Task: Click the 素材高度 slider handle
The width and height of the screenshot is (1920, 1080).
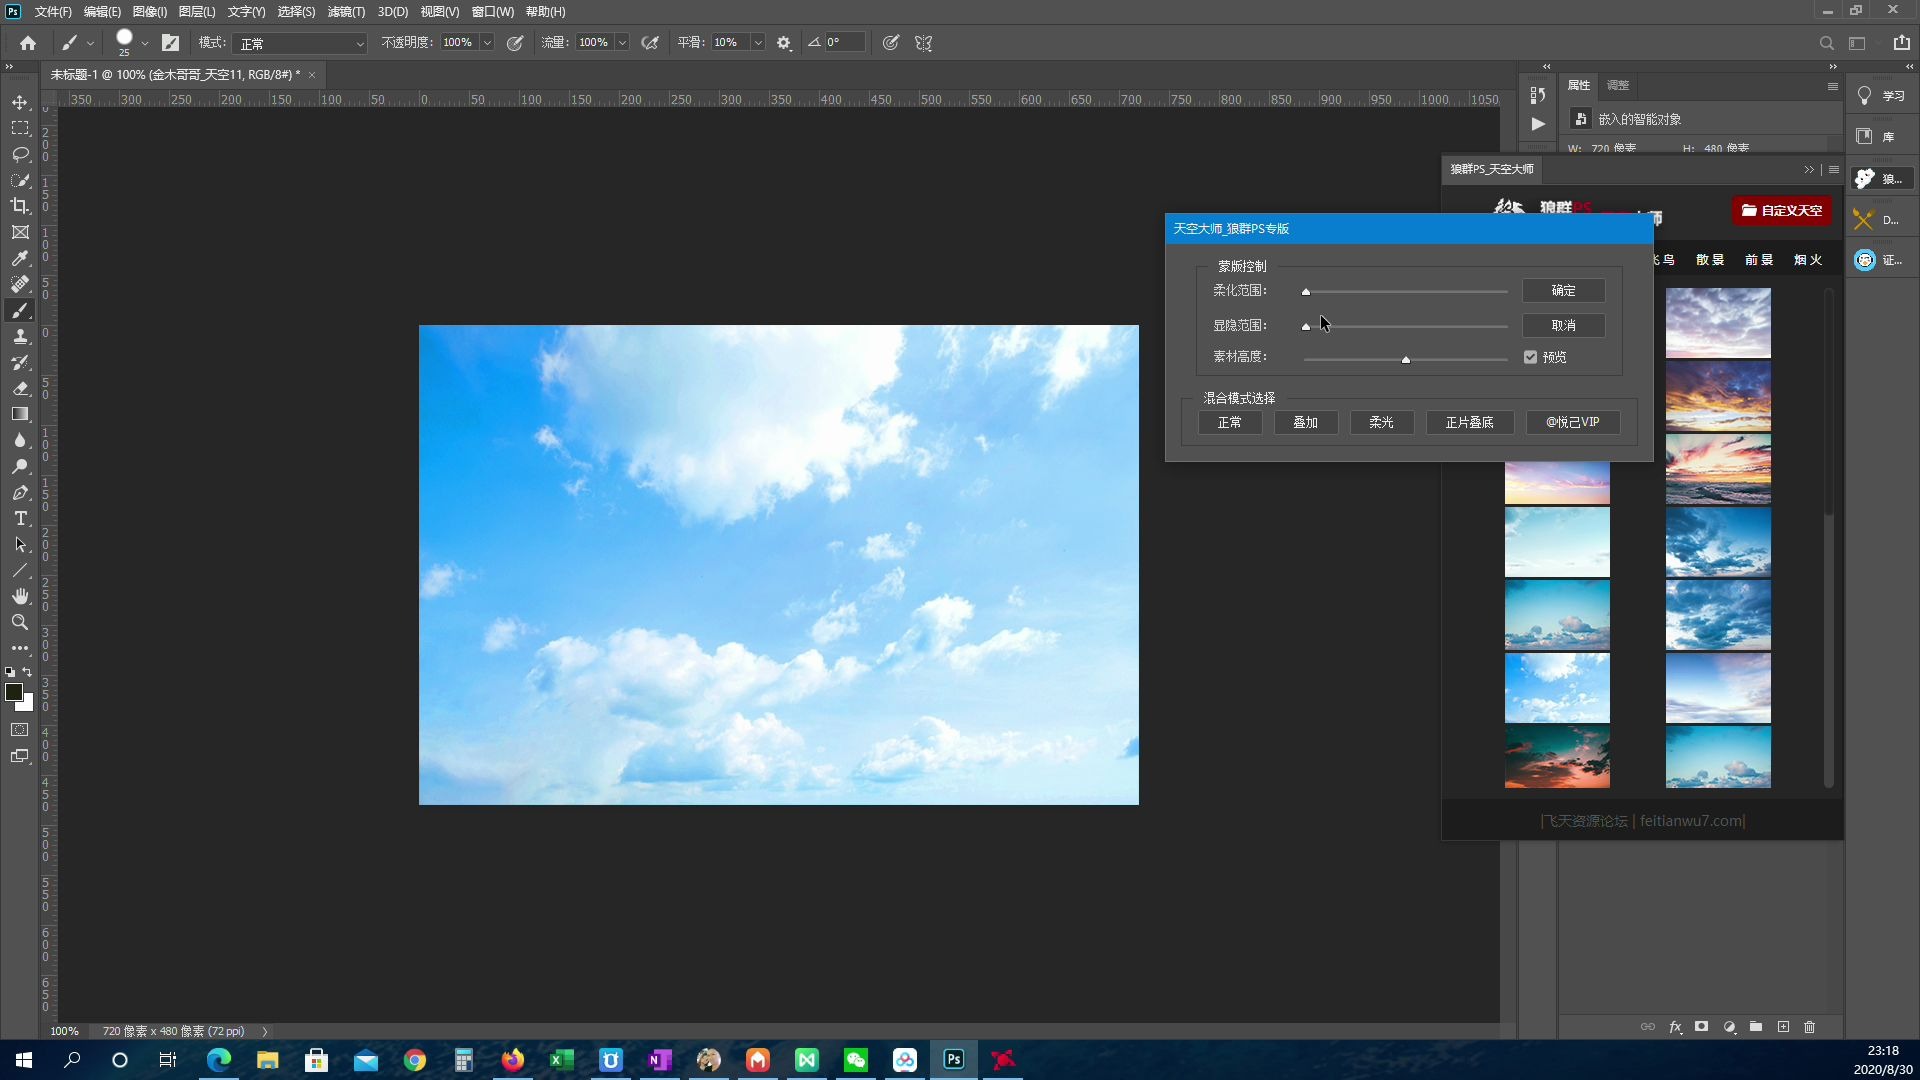Action: [x=1405, y=359]
